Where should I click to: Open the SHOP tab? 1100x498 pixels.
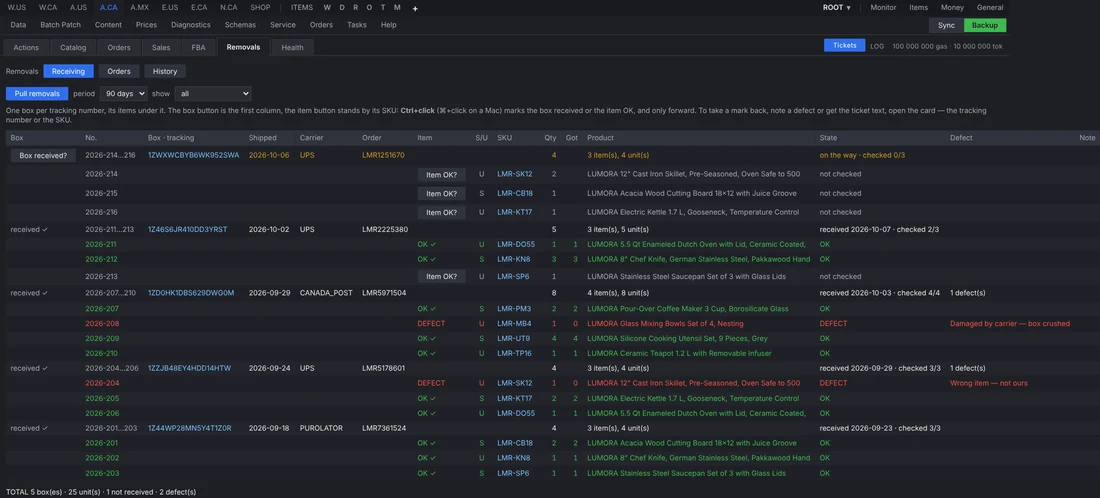260,7
